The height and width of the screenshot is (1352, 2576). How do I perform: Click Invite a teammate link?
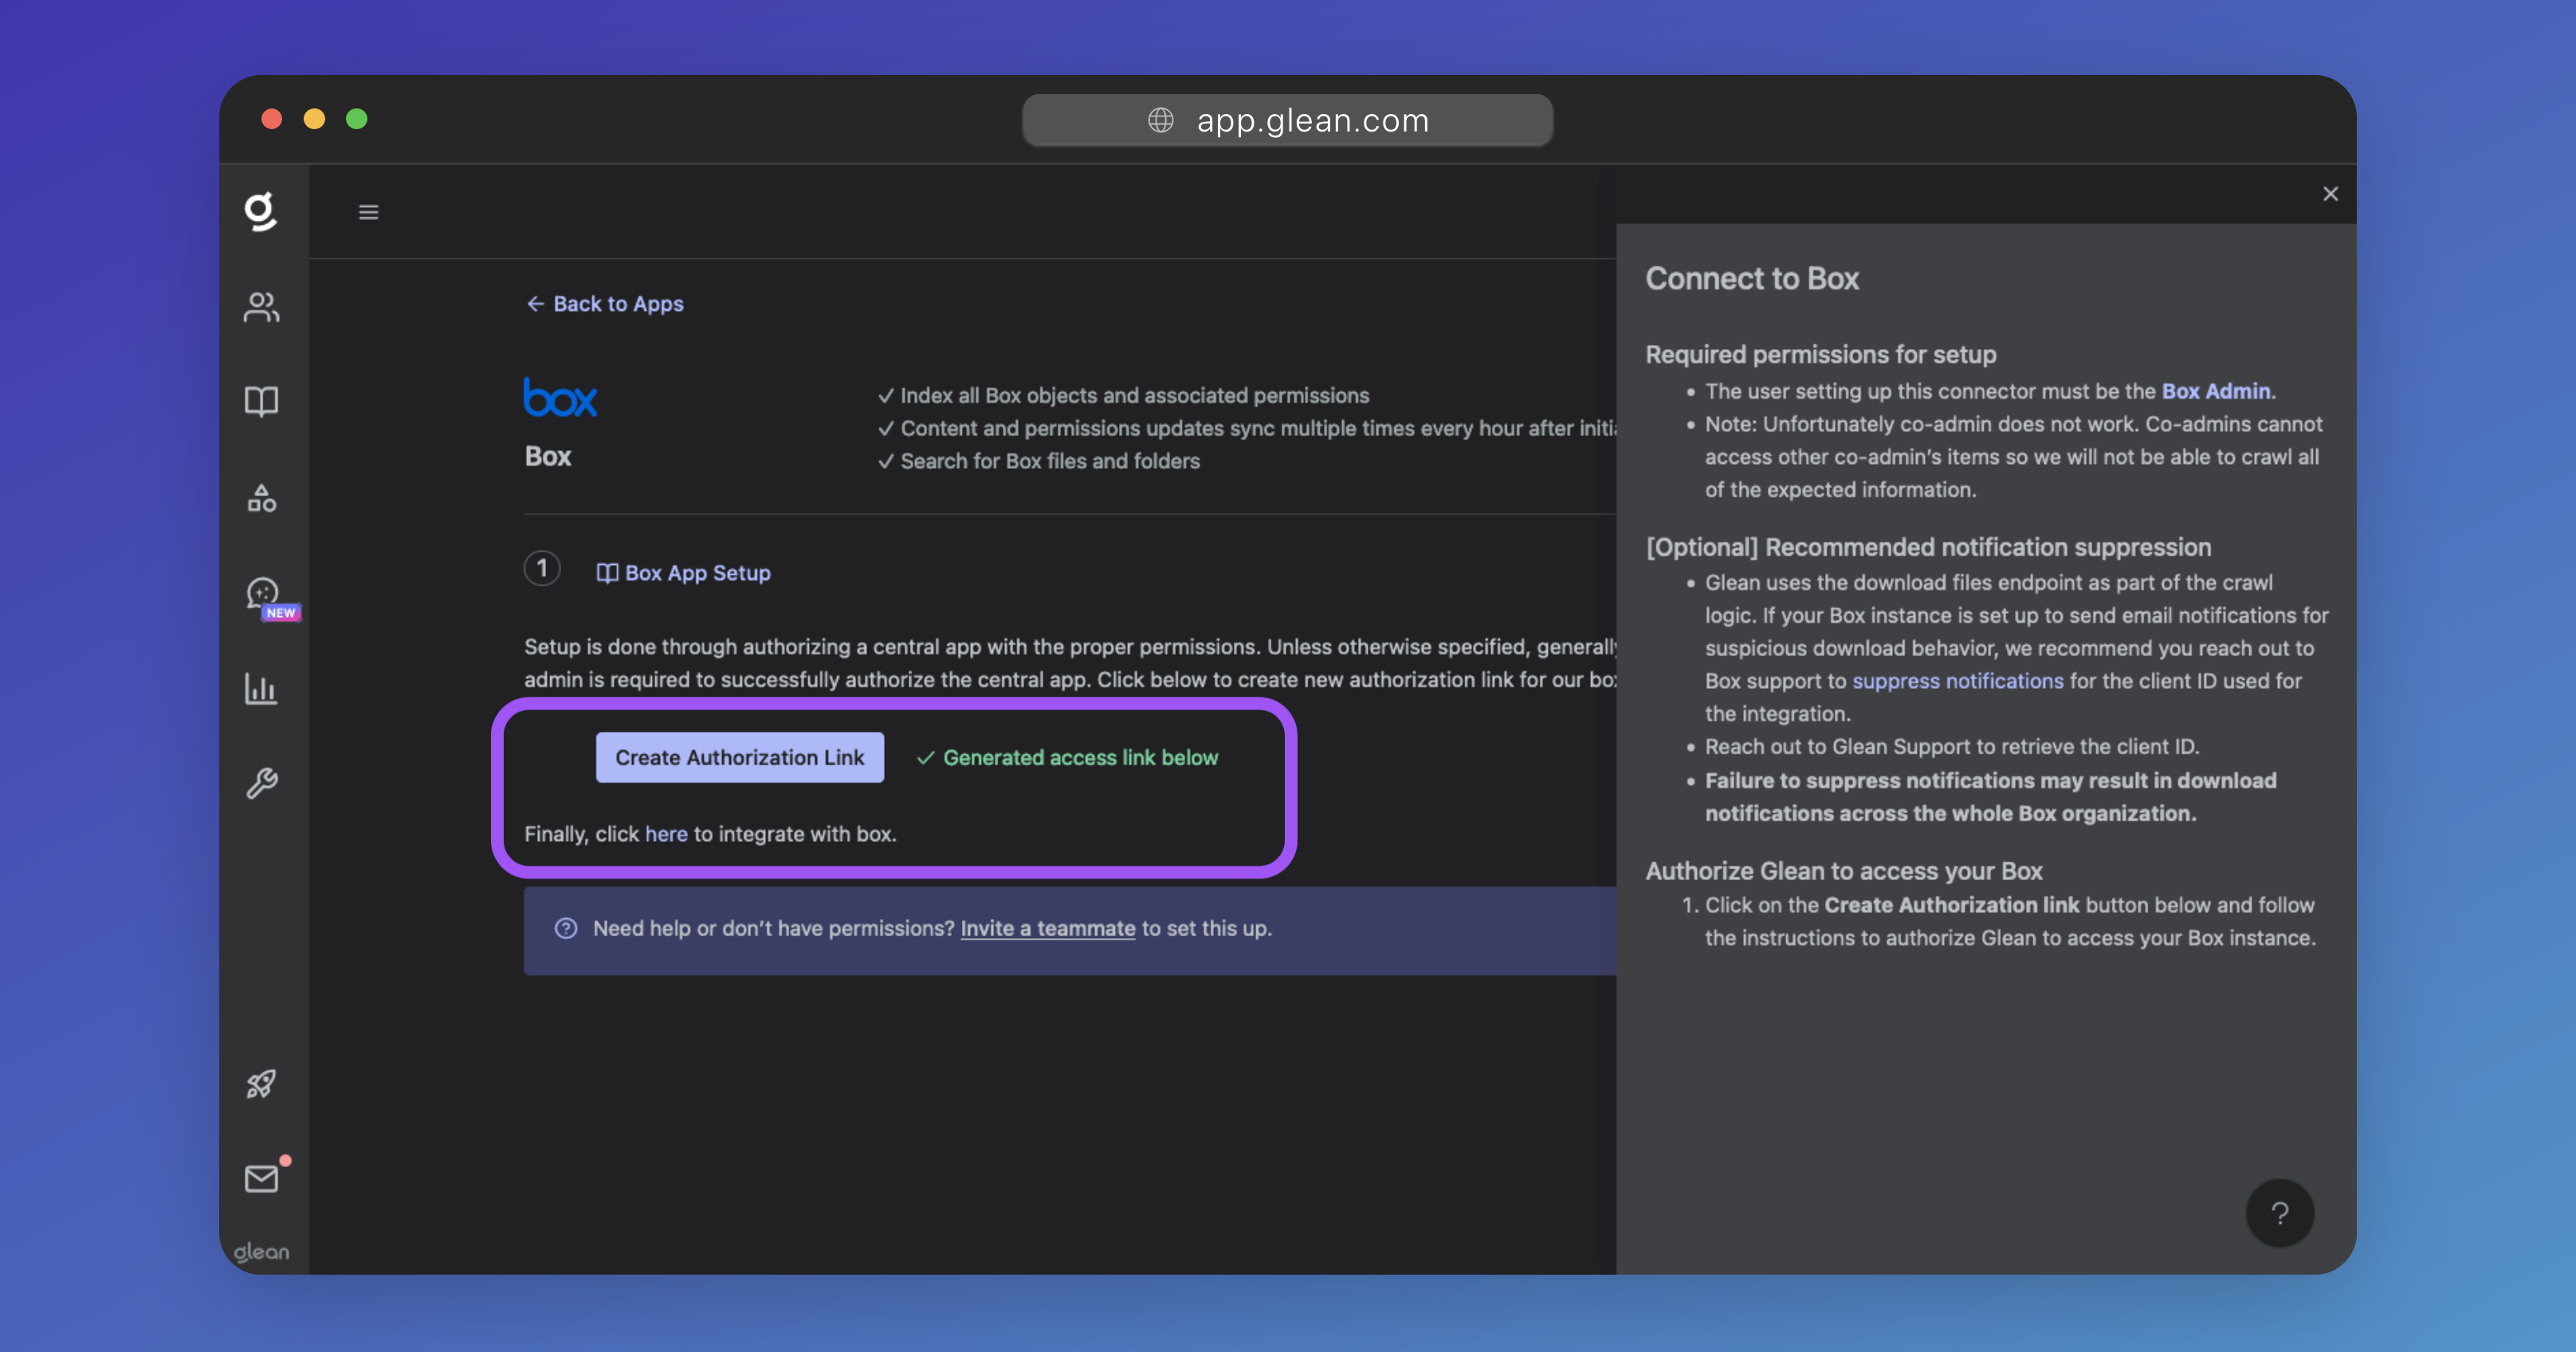(x=1047, y=928)
